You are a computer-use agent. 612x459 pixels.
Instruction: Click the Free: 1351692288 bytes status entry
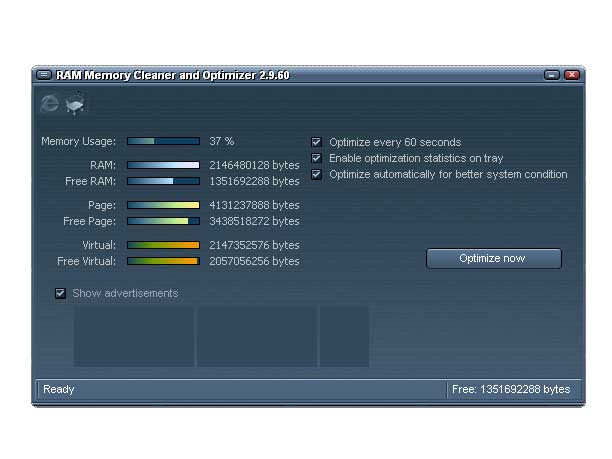[x=511, y=389]
